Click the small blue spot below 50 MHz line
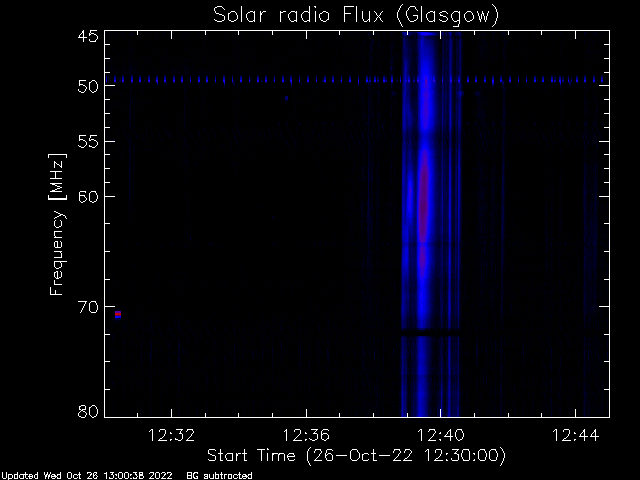Screen dimensions: 640x480 pyautogui.click(x=287, y=98)
